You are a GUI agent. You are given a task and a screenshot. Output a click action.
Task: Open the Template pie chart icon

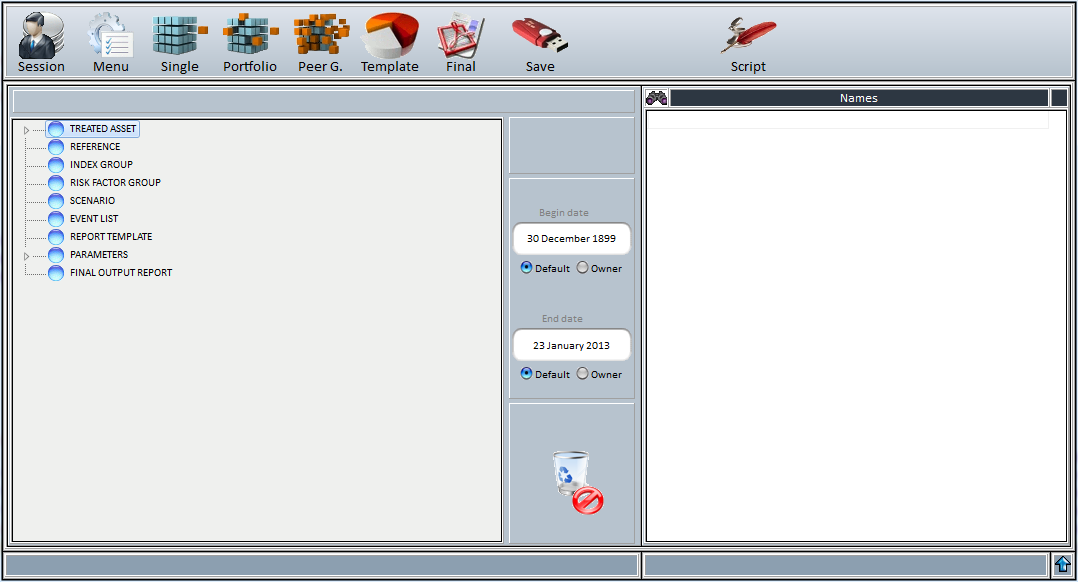point(390,36)
